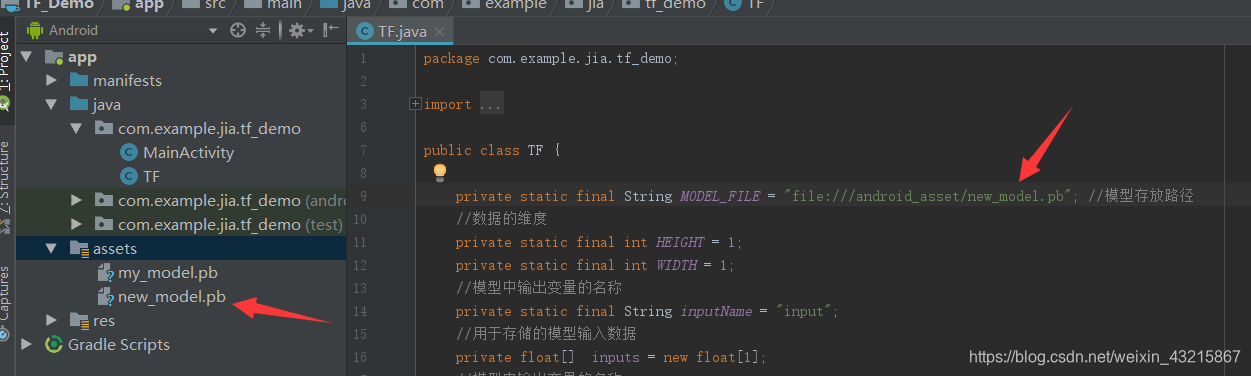Click the "input" string literal
The height and width of the screenshot is (376, 1251).
tap(804, 311)
